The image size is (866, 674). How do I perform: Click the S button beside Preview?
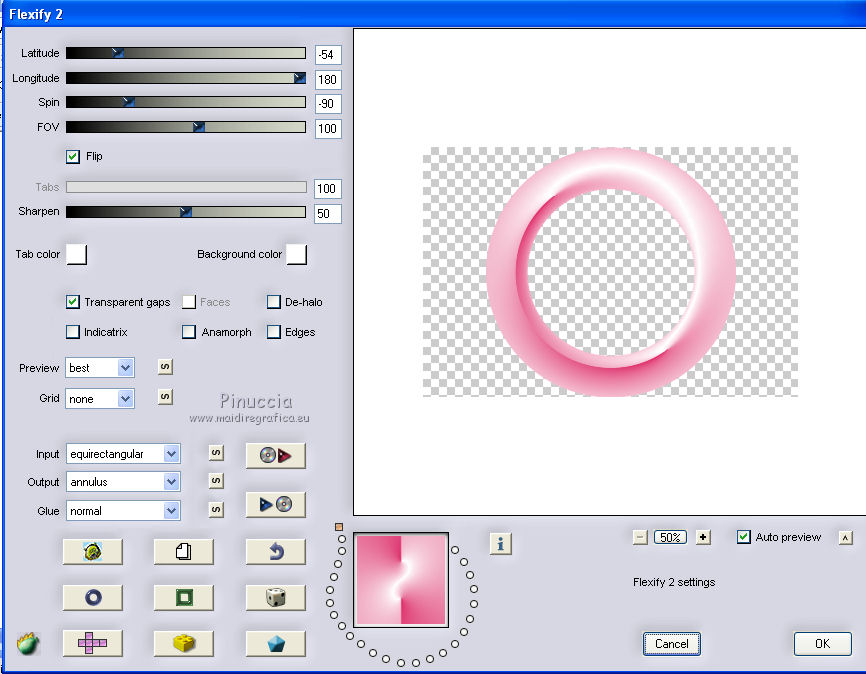165,366
